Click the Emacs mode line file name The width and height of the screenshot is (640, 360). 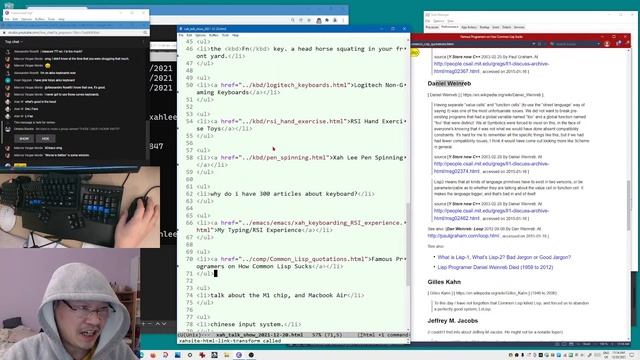[x=260, y=335]
